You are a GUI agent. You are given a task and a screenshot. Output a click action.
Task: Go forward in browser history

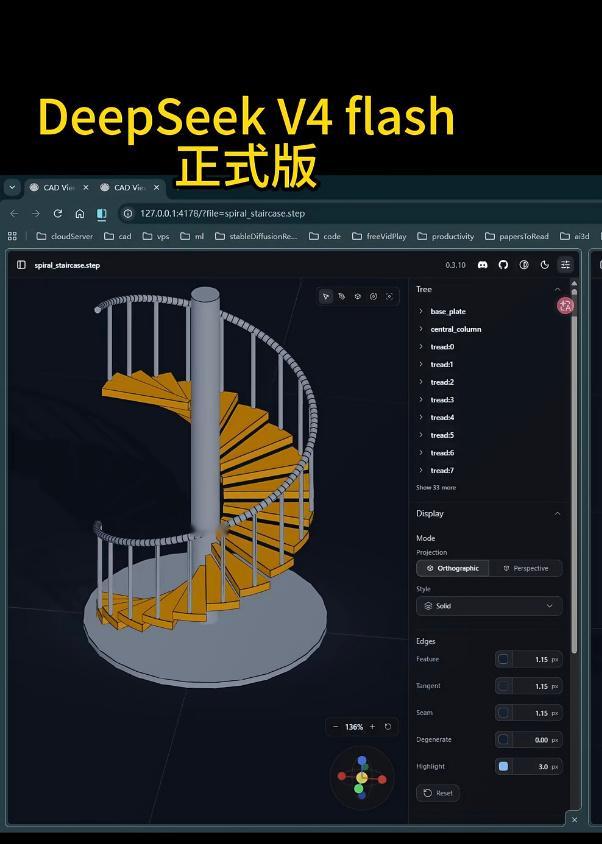click(x=36, y=213)
